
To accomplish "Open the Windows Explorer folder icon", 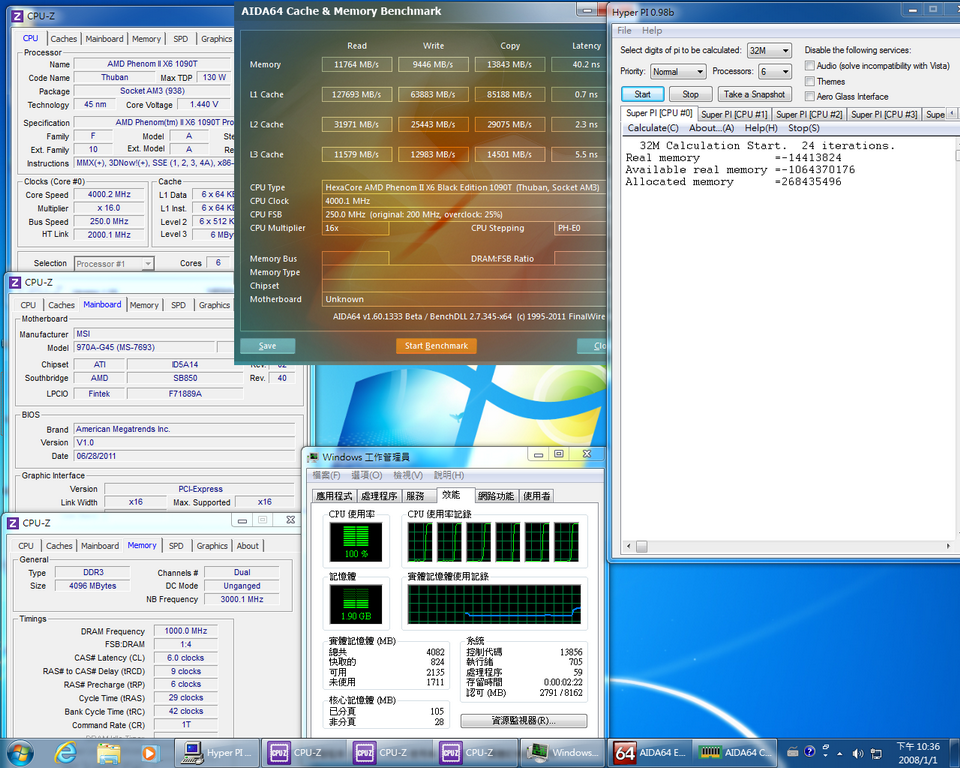I will [108, 753].
